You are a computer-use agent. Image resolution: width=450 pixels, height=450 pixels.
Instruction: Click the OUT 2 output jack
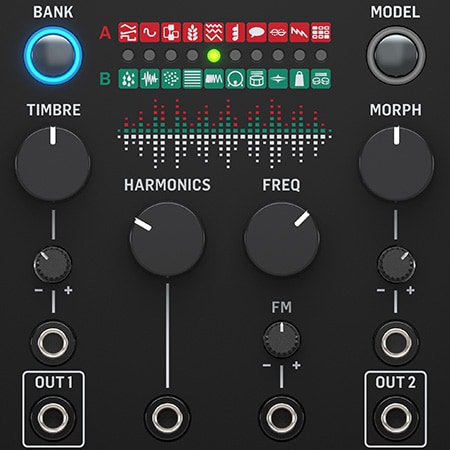(396, 417)
